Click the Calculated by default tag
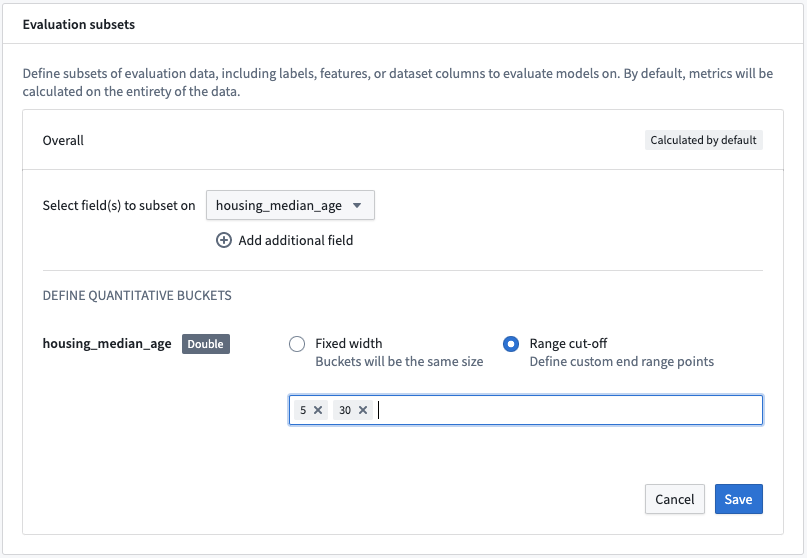807x558 pixels. pyautogui.click(x=704, y=140)
